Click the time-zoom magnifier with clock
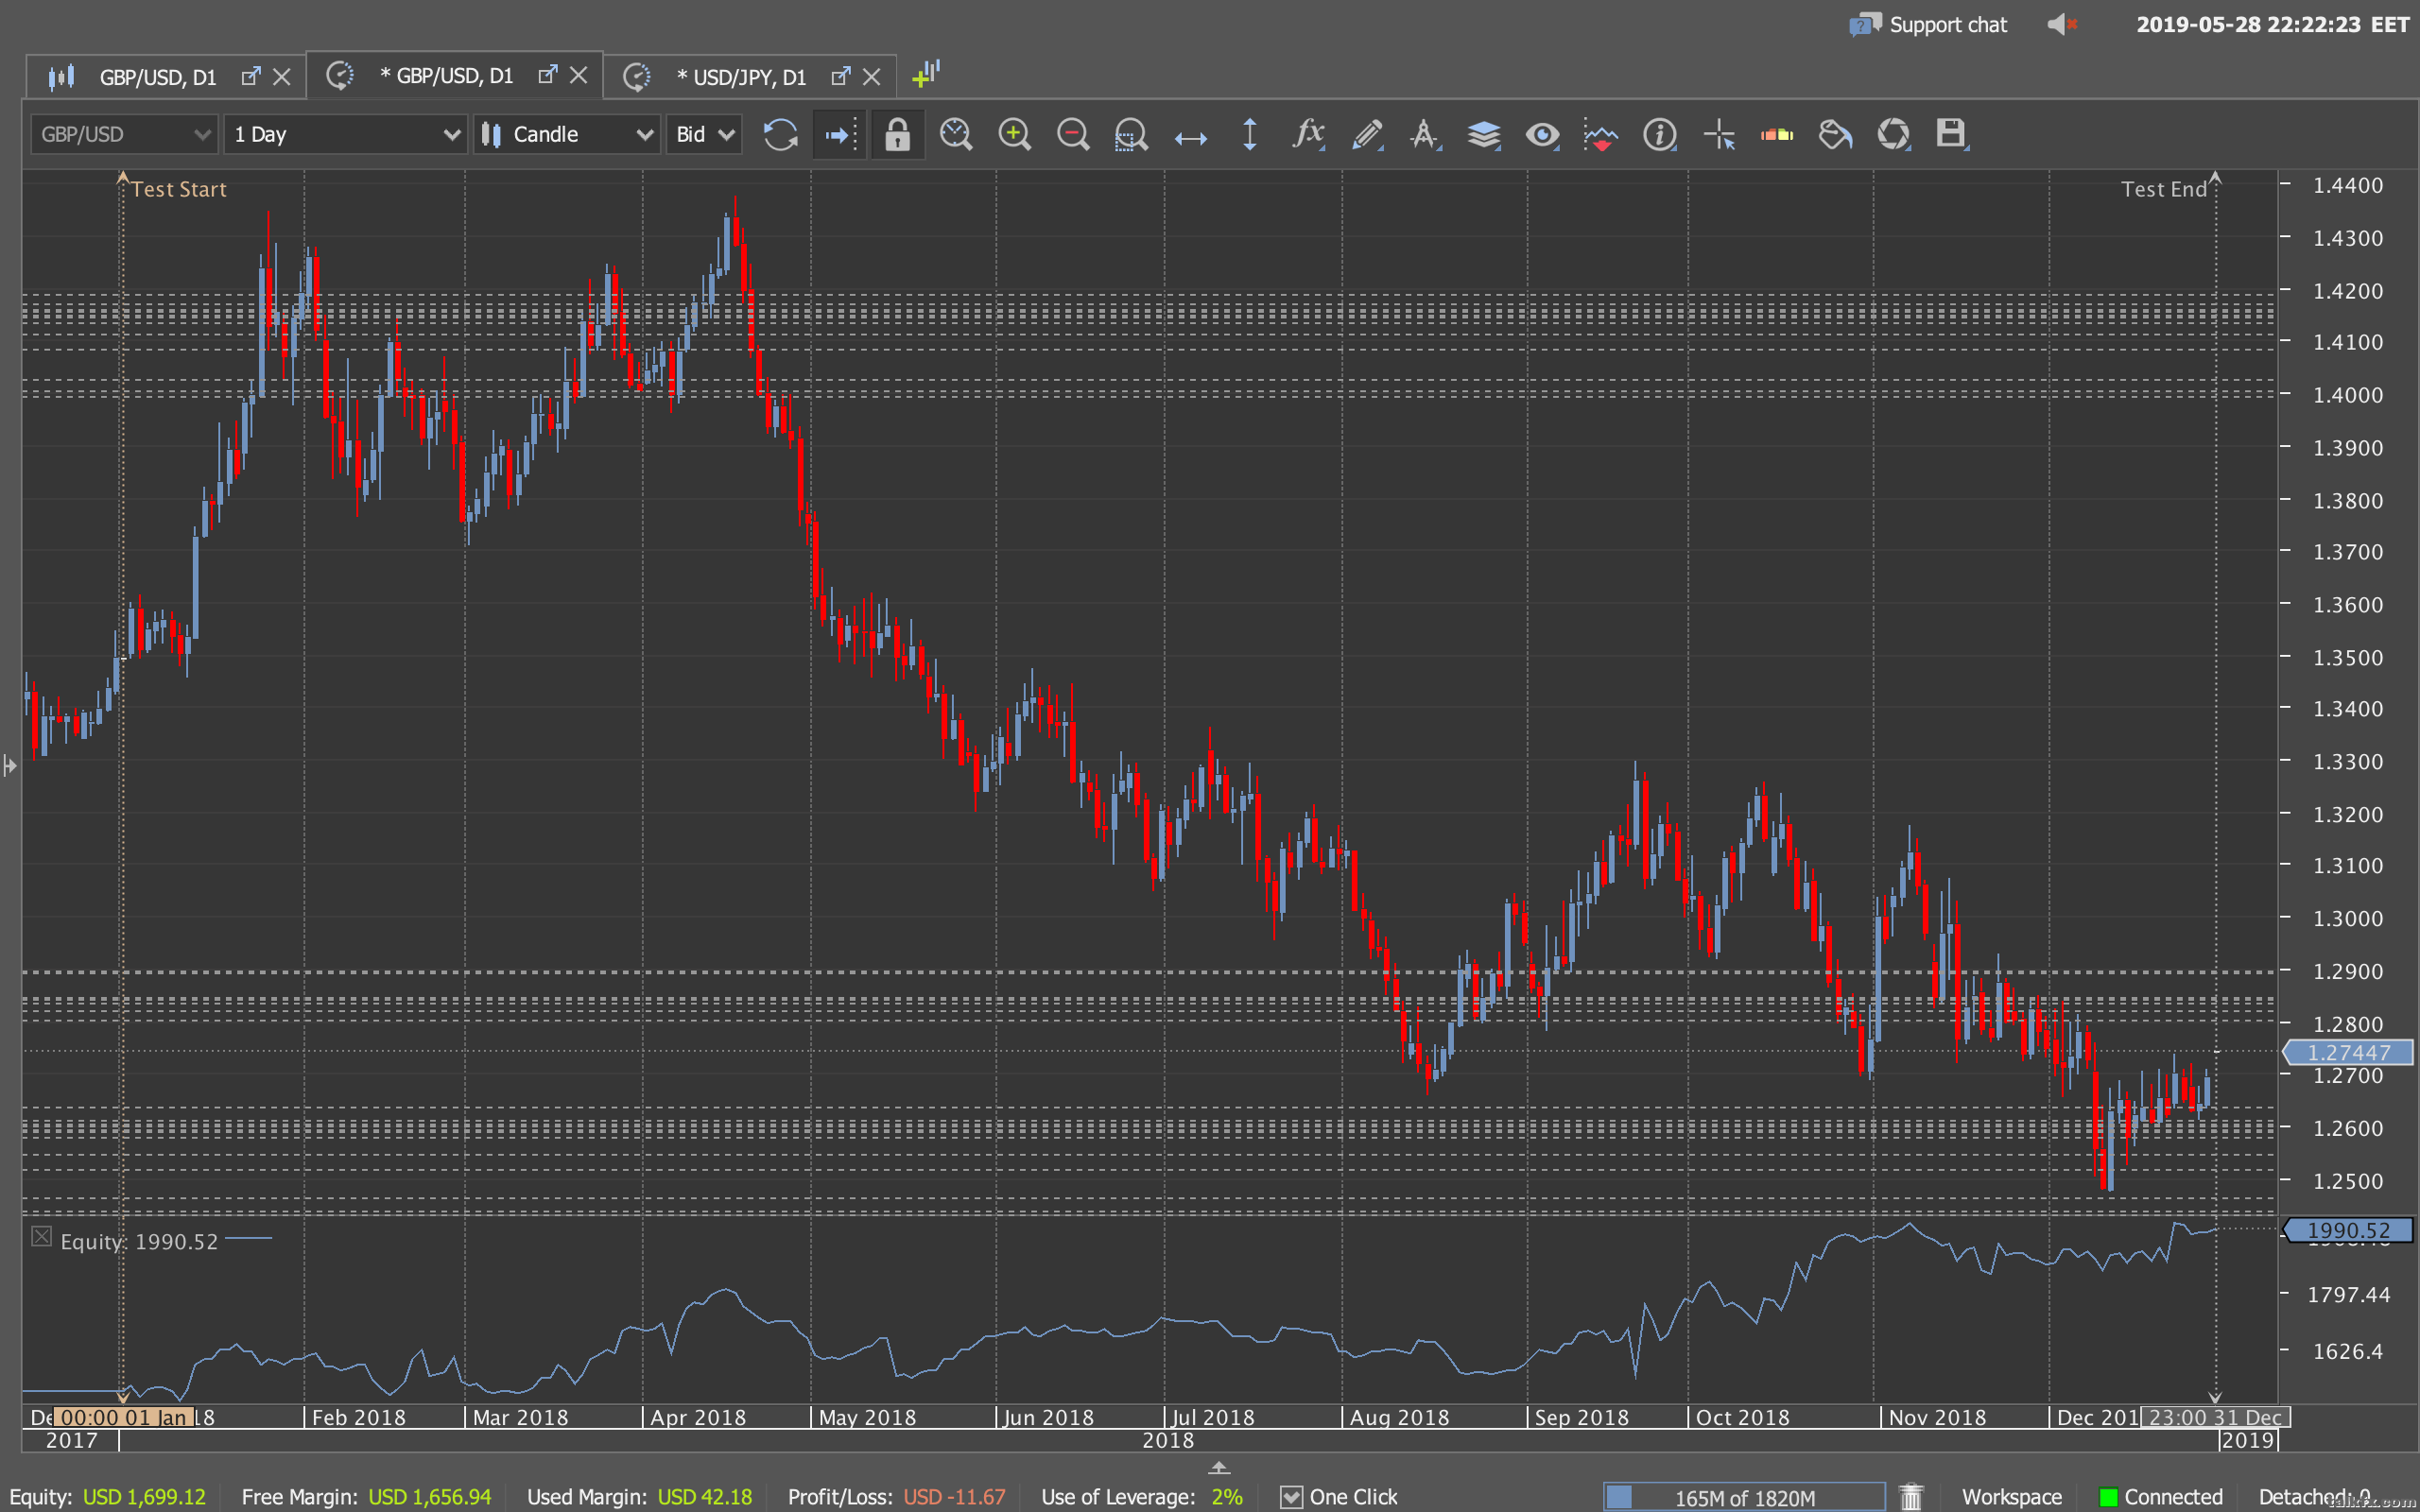This screenshot has width=2420, height=1512. pos(956,134)
